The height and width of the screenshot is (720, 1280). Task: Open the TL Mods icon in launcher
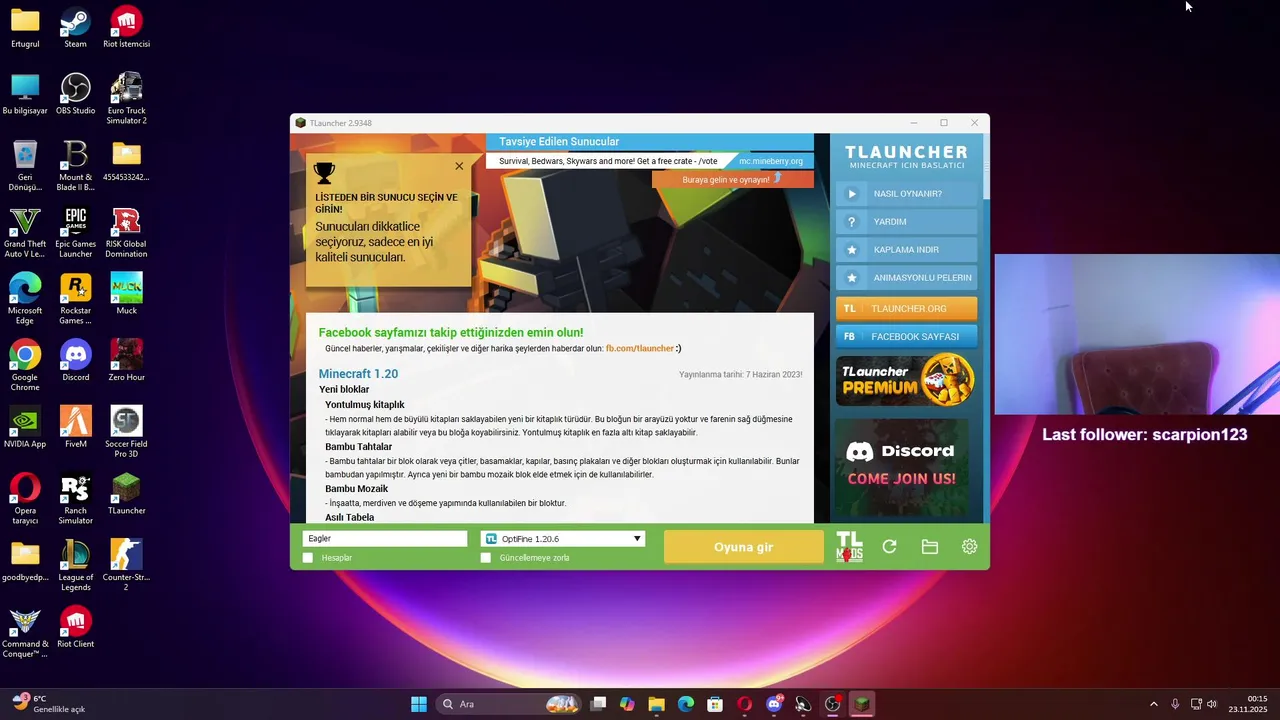click(x=849, y=547)
